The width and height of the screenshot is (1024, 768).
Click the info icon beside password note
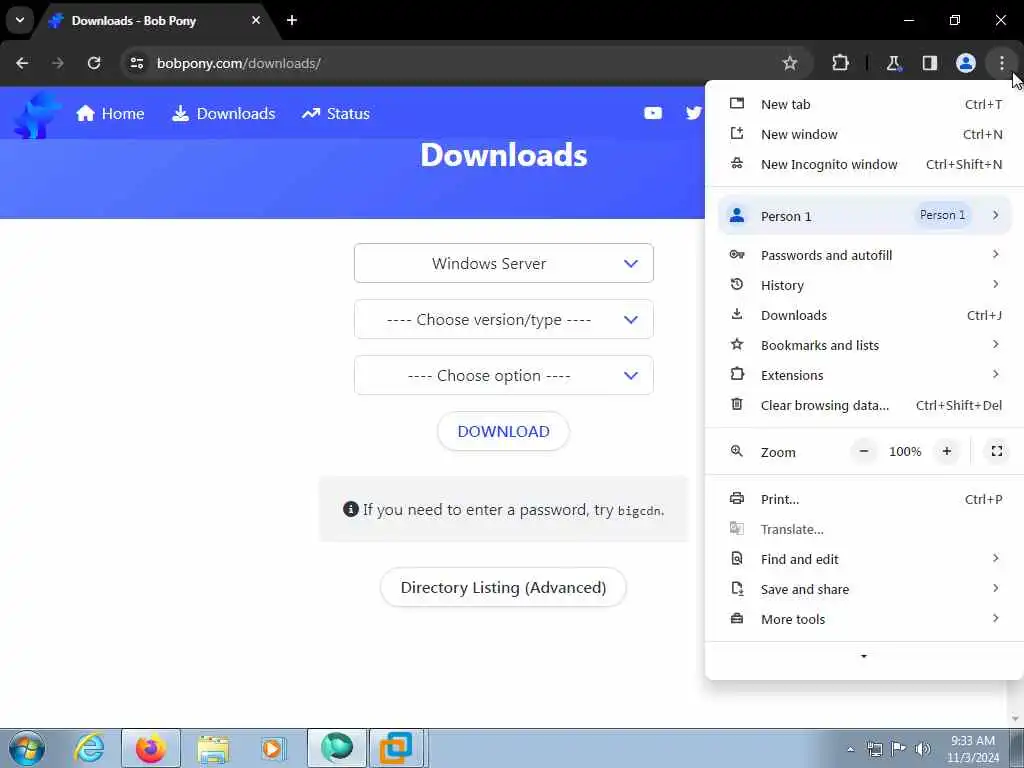click(351, 509)
